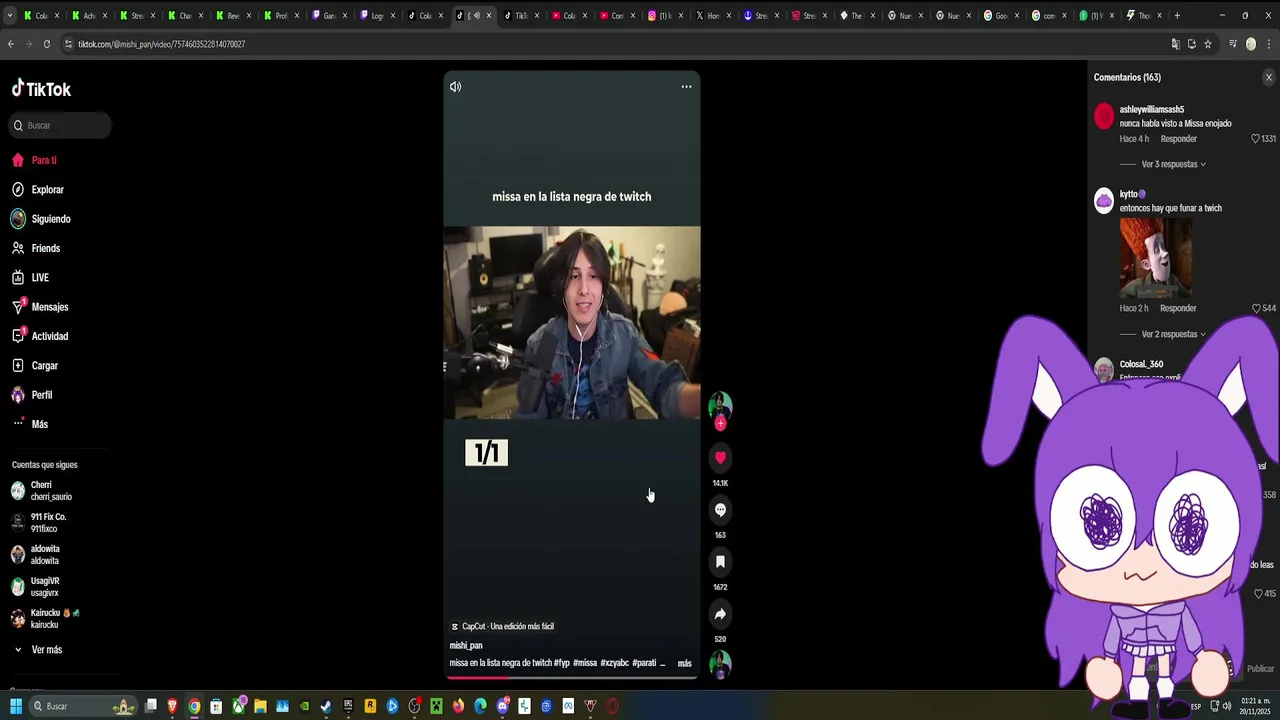Reply to kytto comment via Responder
1280x720 pixels.
[x=1179, y=308]
